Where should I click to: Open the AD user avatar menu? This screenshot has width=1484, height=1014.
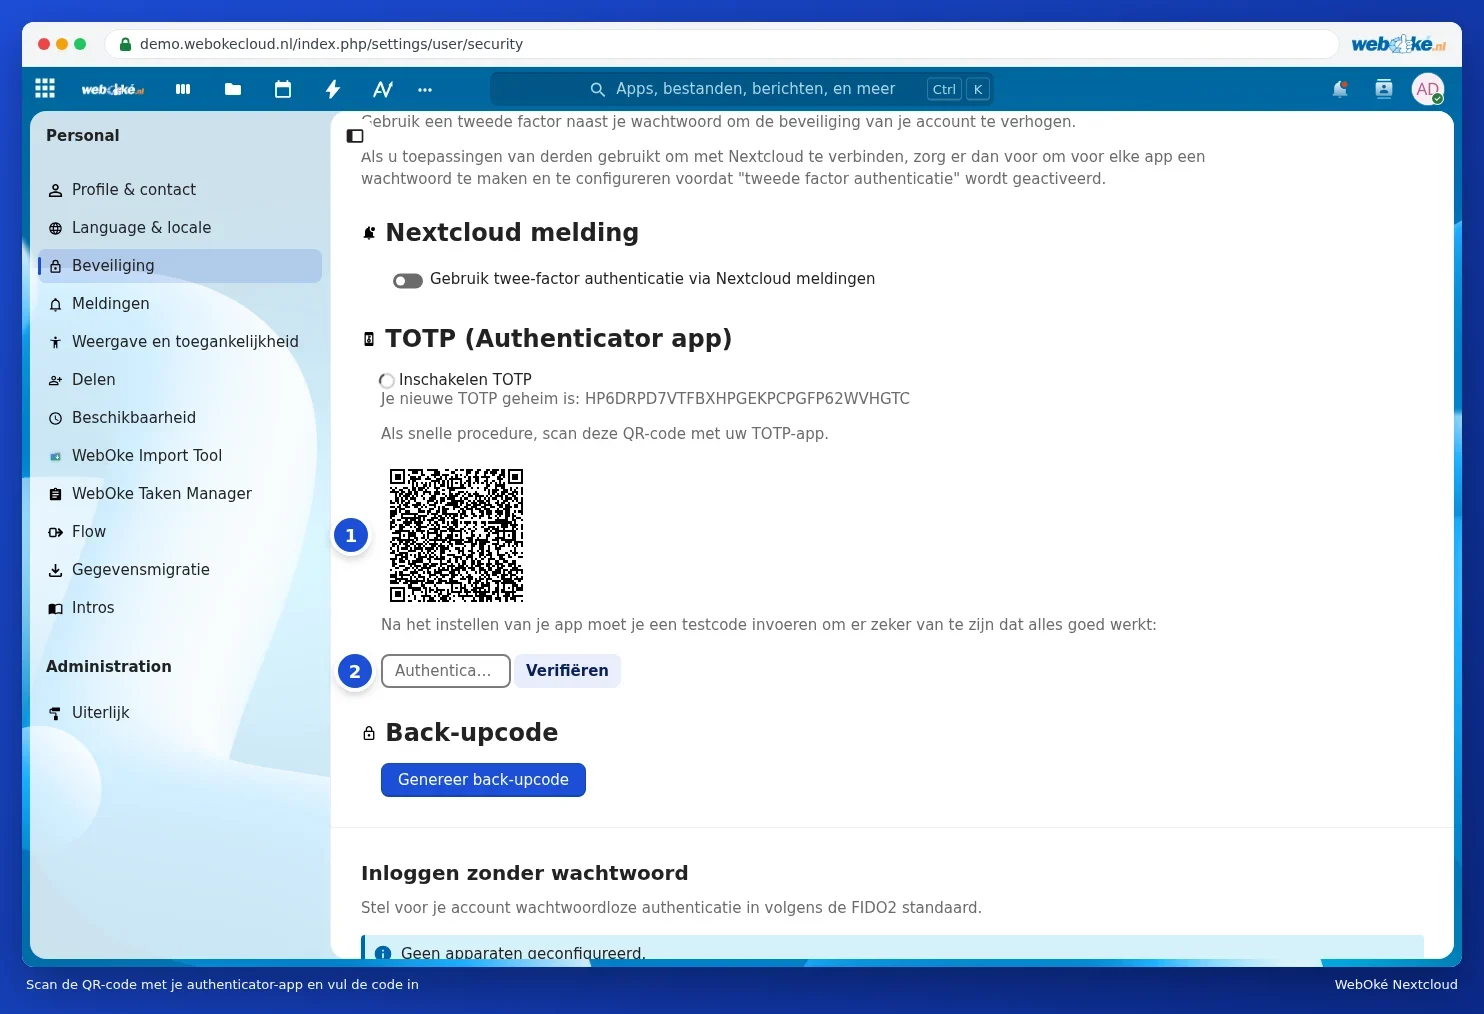coord(1428,89)
